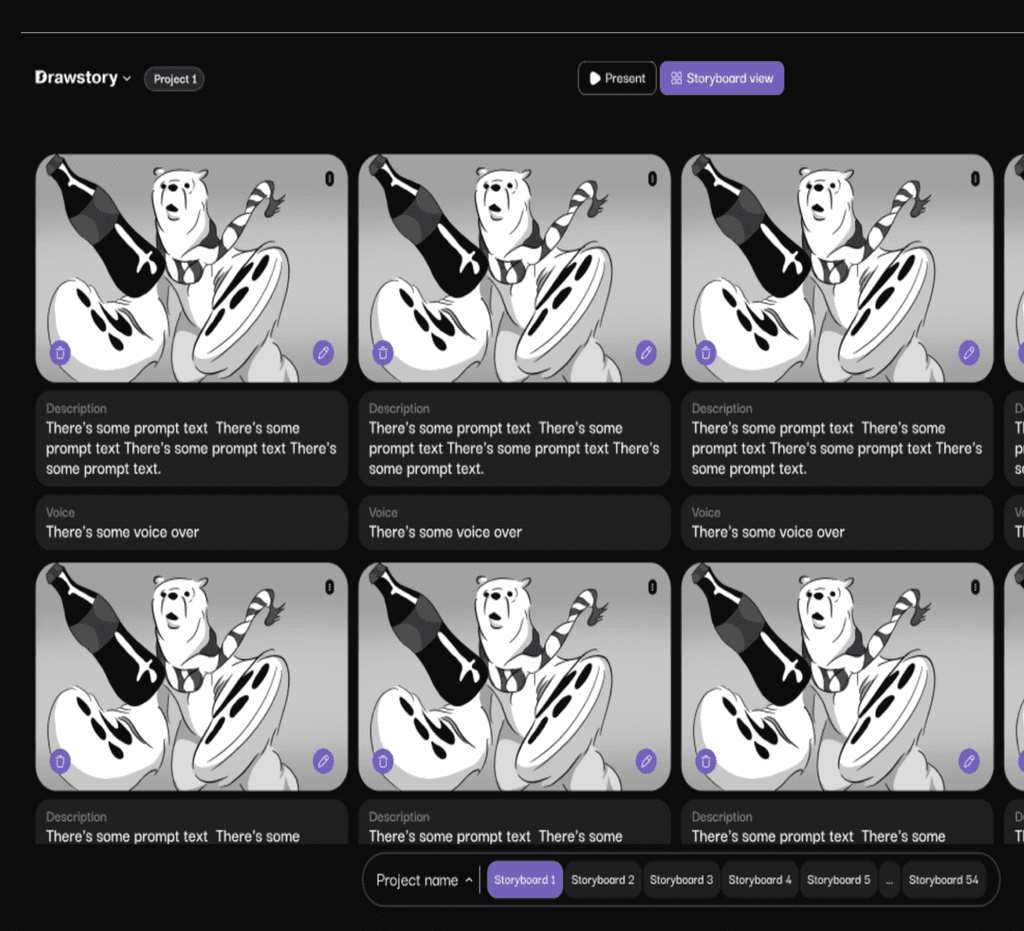Open more options on second bottom-row card
Image resolution: width=1024 pixels, height=931 pixels.
[x=652, y=588]
